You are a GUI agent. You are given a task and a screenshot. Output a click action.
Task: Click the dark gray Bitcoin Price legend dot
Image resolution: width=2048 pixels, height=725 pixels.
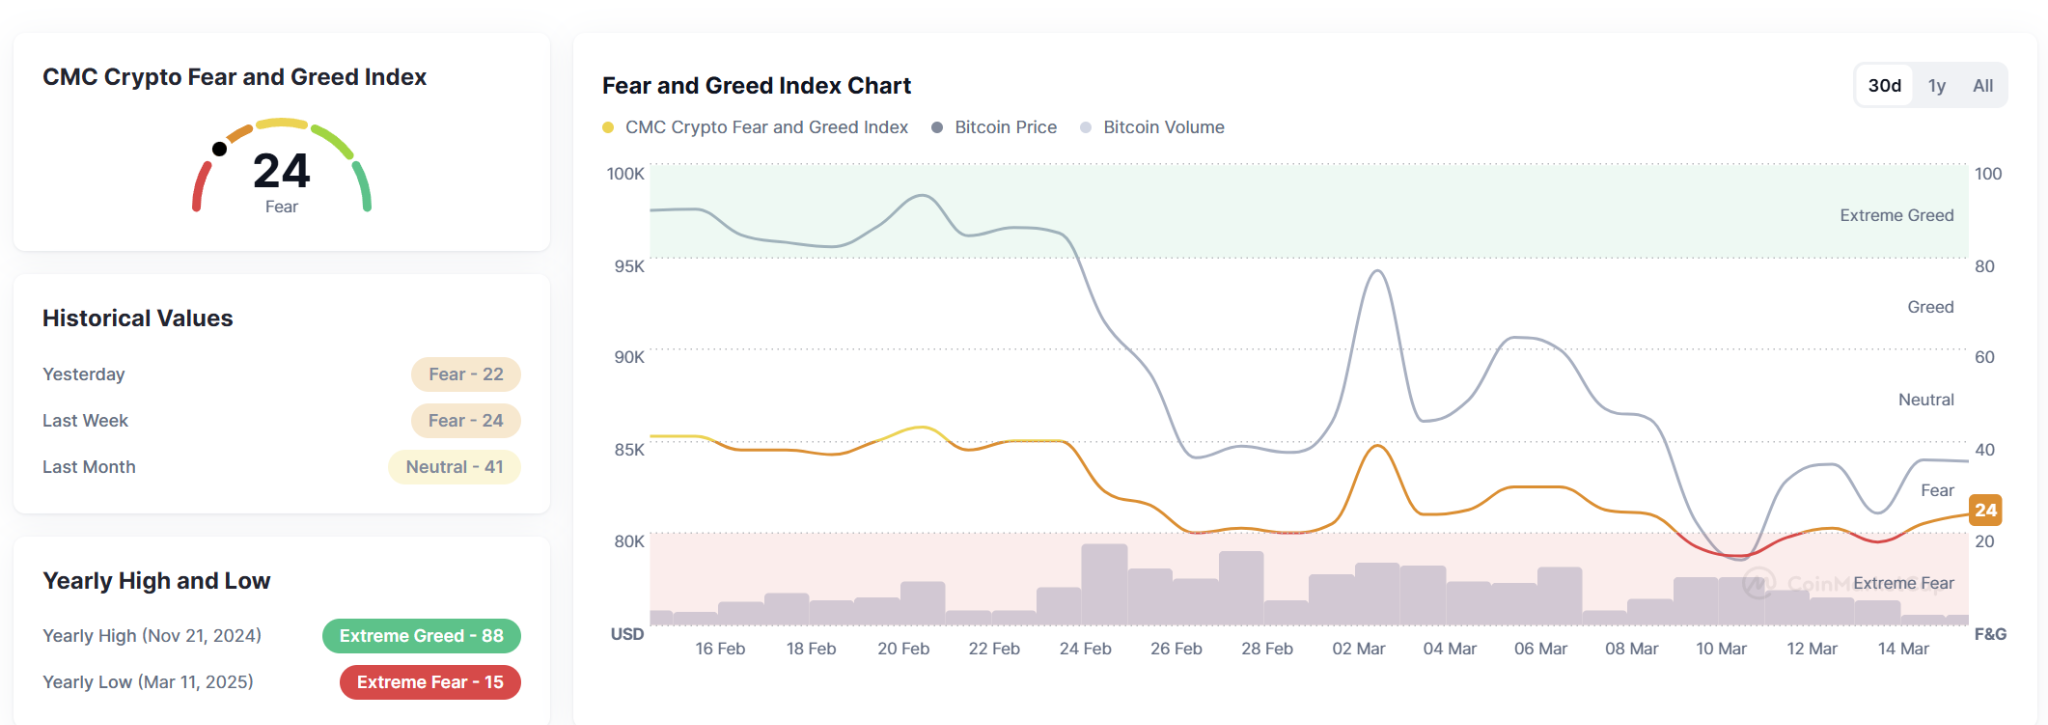click(x=937, y=127)
